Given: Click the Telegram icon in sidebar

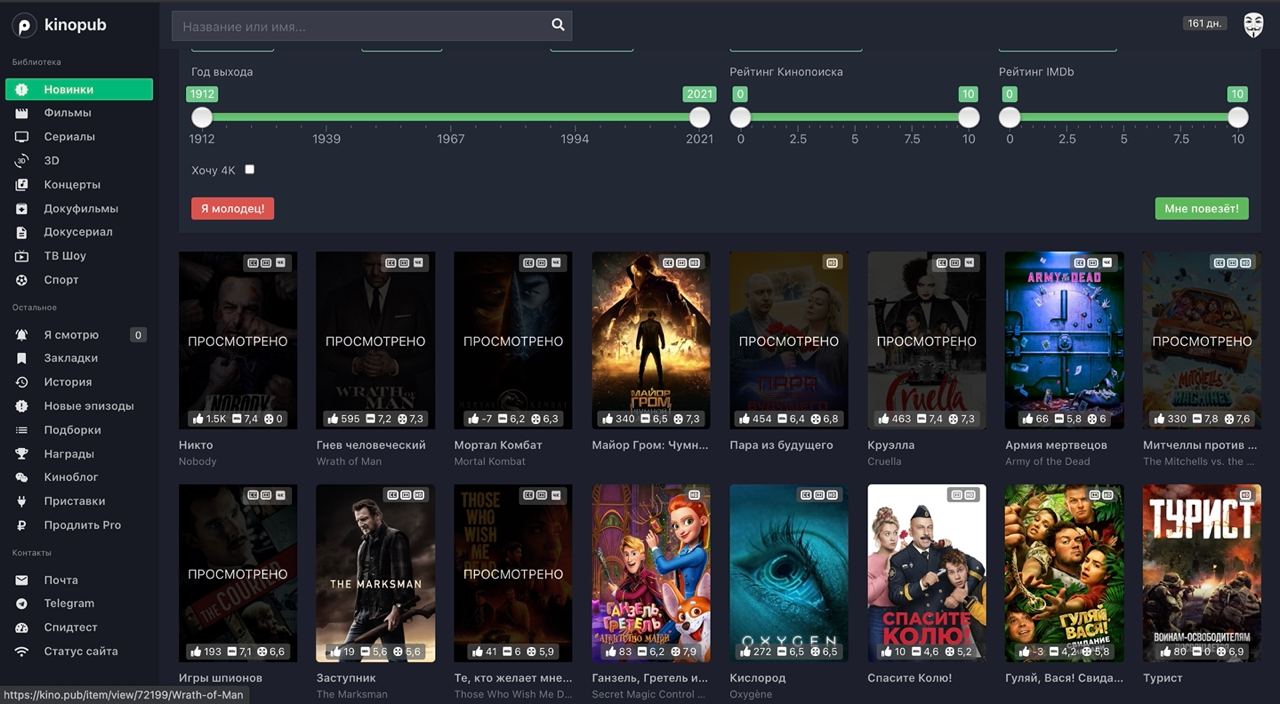Looking at the screenshot, I should tap(21, 603).
